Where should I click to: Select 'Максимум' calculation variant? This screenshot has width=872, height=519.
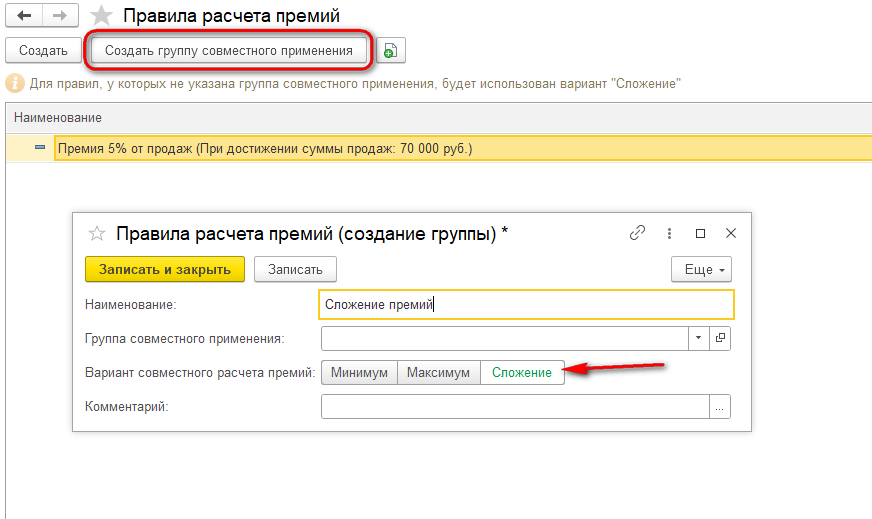[x=438, y=373]
